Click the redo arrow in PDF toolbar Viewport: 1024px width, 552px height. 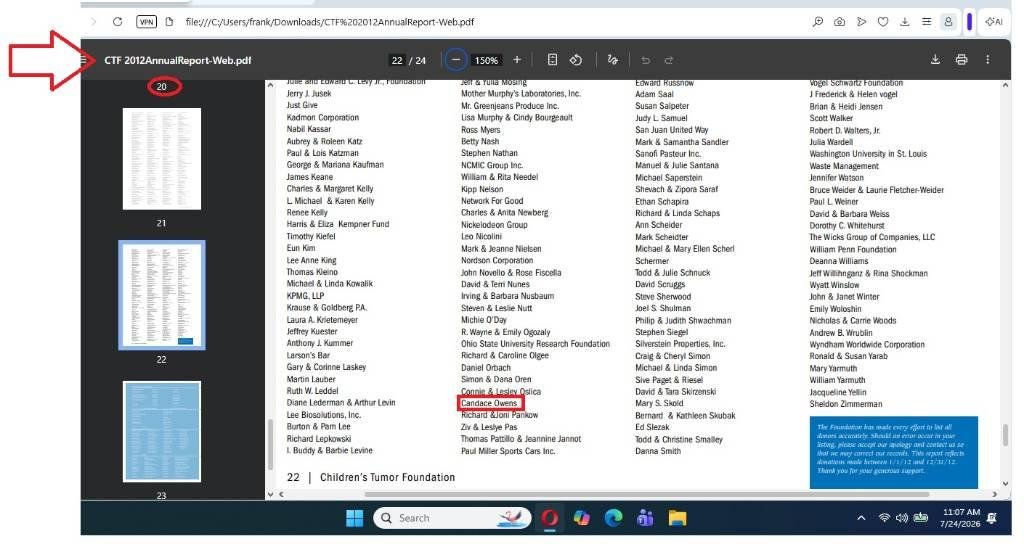[x=669, y=60]
